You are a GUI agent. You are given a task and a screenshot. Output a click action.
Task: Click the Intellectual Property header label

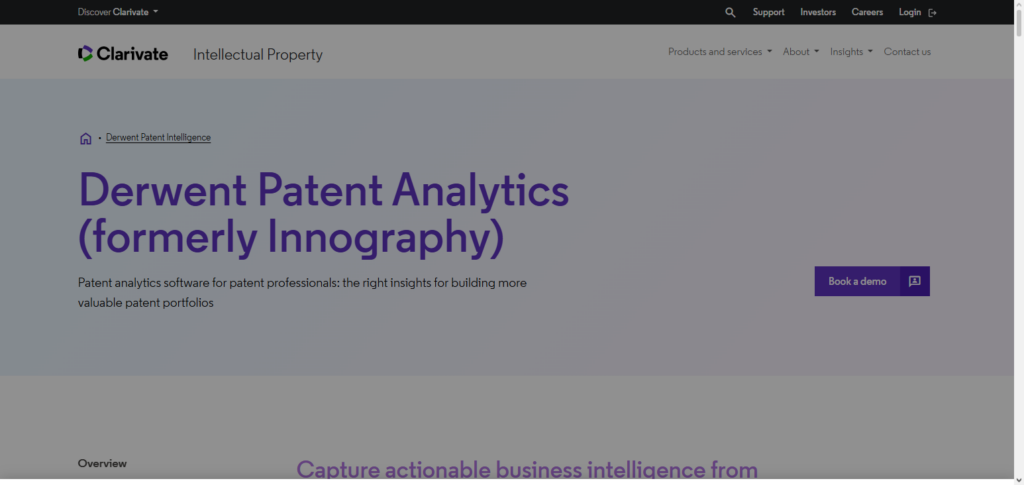coord(258,55)
